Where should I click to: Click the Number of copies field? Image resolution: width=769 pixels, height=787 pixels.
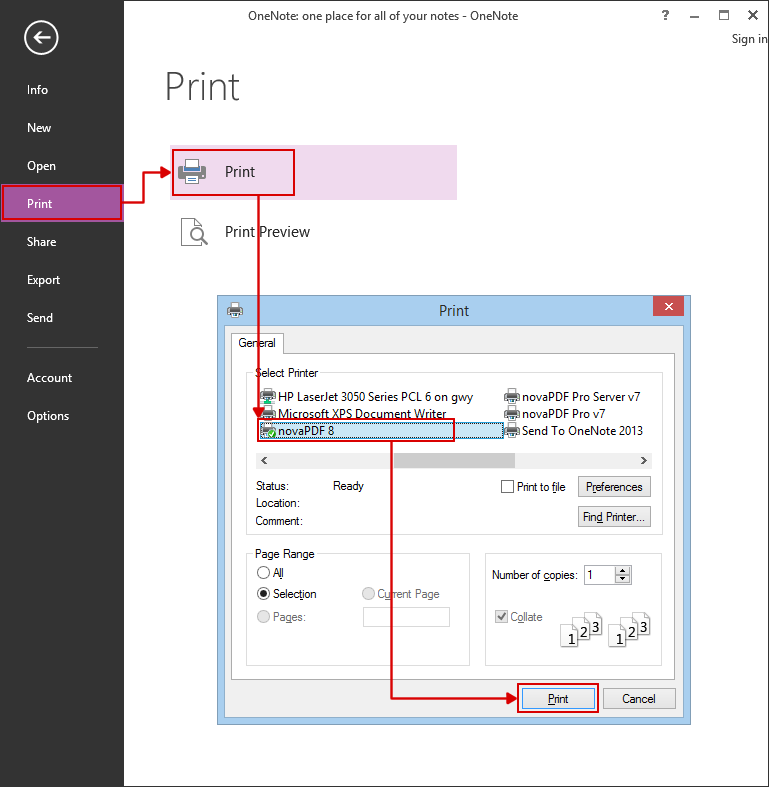[x=600, y=575]
